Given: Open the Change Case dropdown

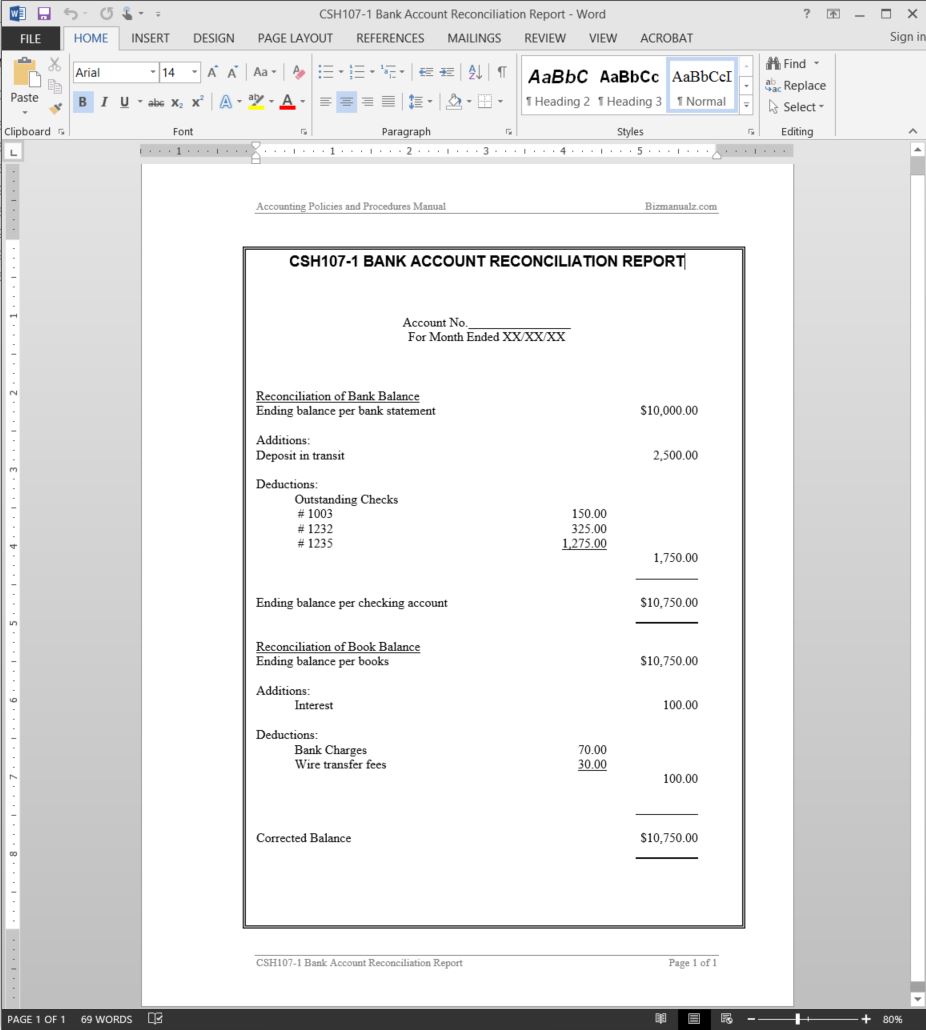Looking at the screenshot, I should [265, 72].
